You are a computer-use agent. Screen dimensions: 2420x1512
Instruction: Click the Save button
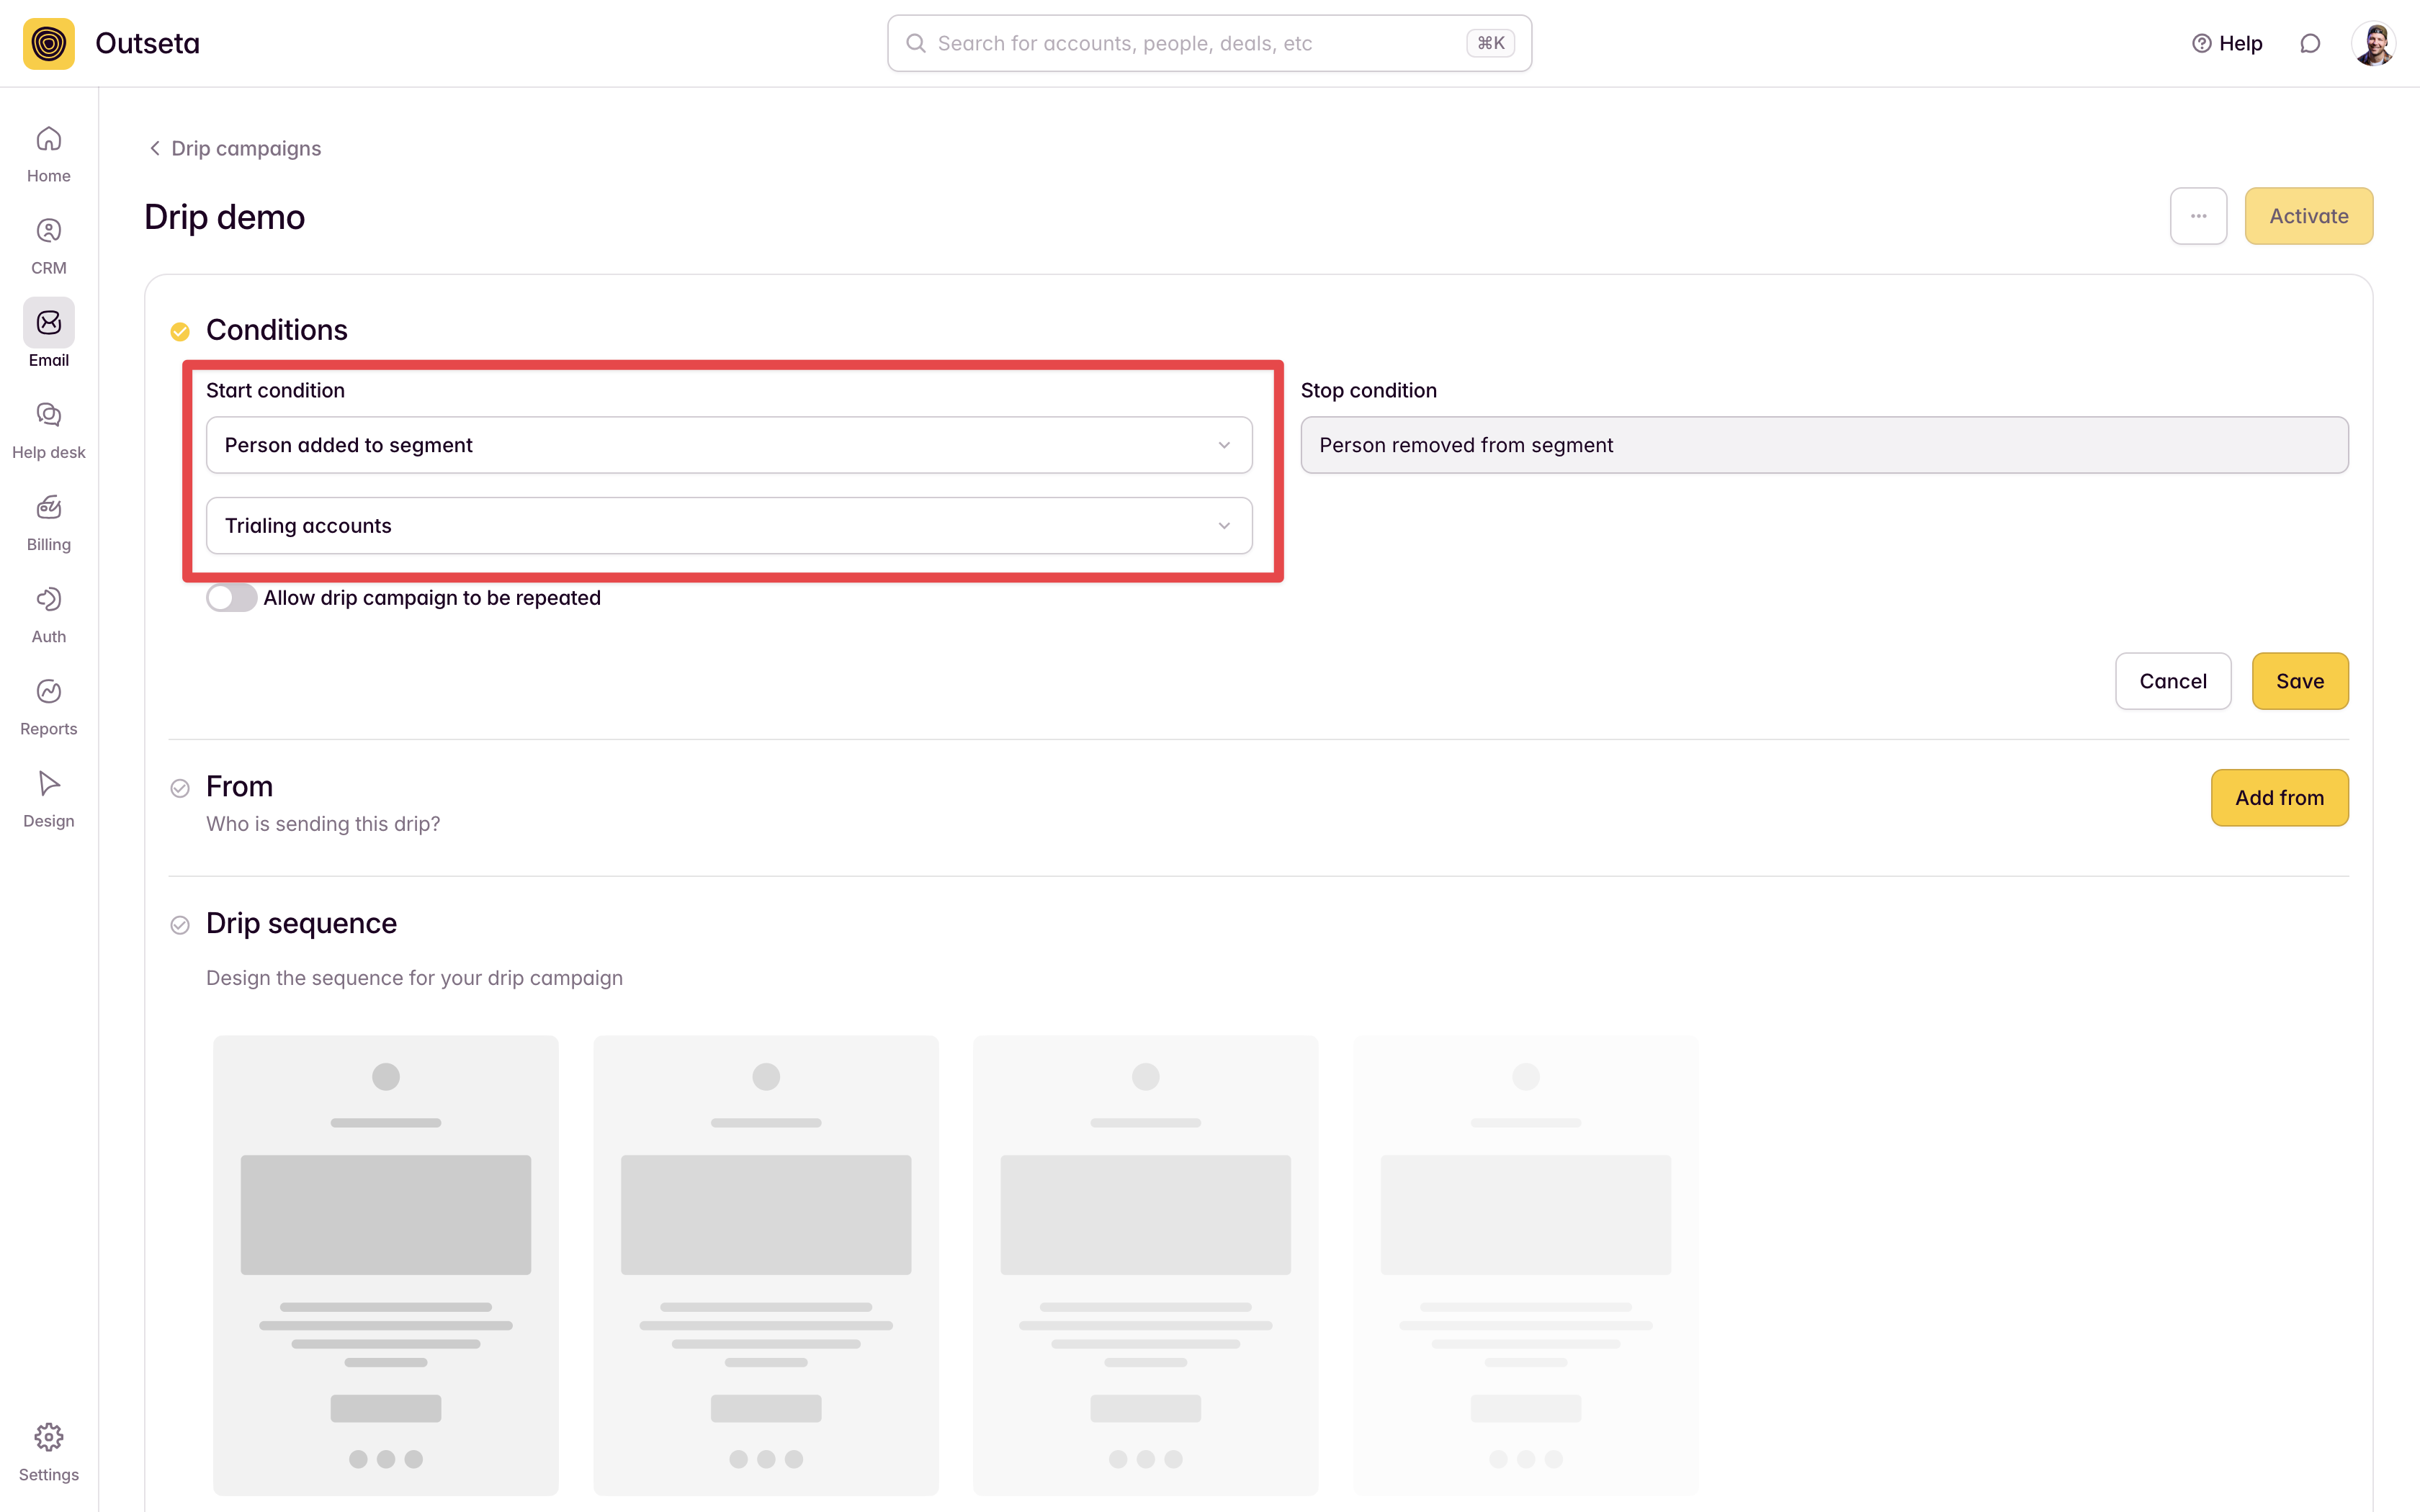pos(2299,681)
